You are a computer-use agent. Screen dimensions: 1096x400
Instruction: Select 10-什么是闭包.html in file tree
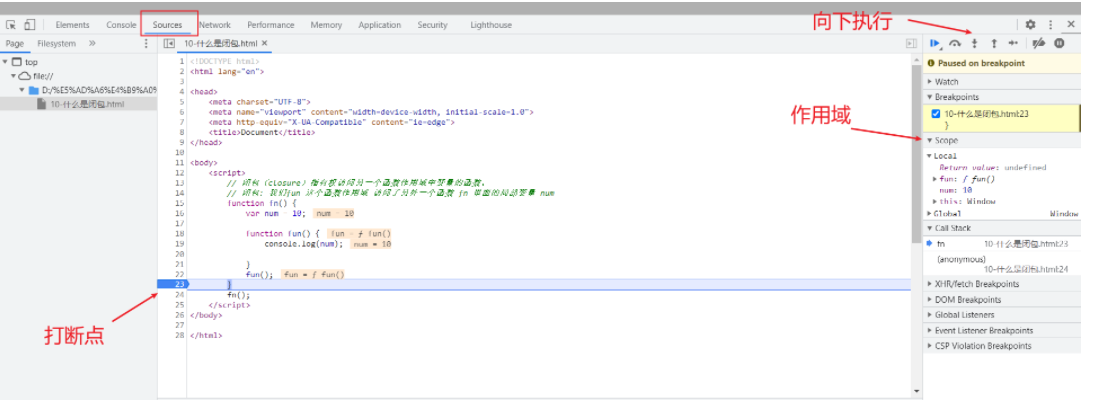pyautogui.click(x=88, y=104)
